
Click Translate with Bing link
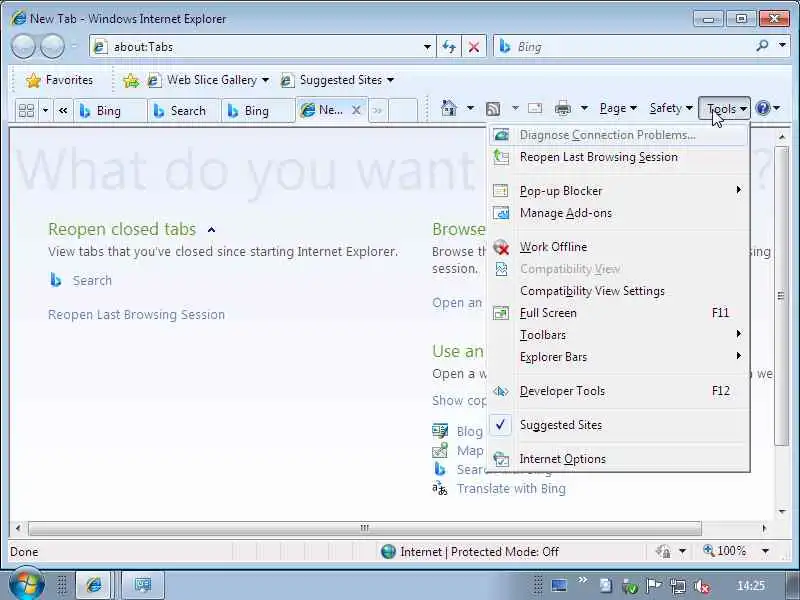(511, 489)
